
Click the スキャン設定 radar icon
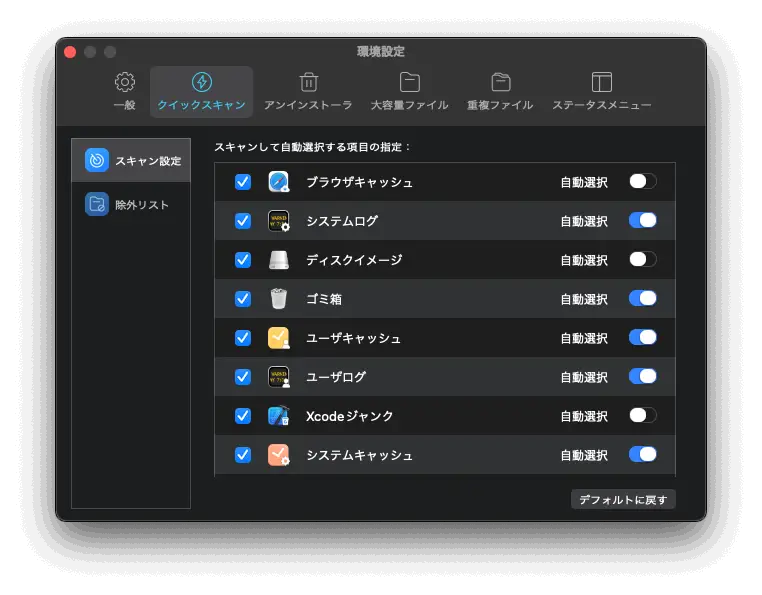[97, 160]
